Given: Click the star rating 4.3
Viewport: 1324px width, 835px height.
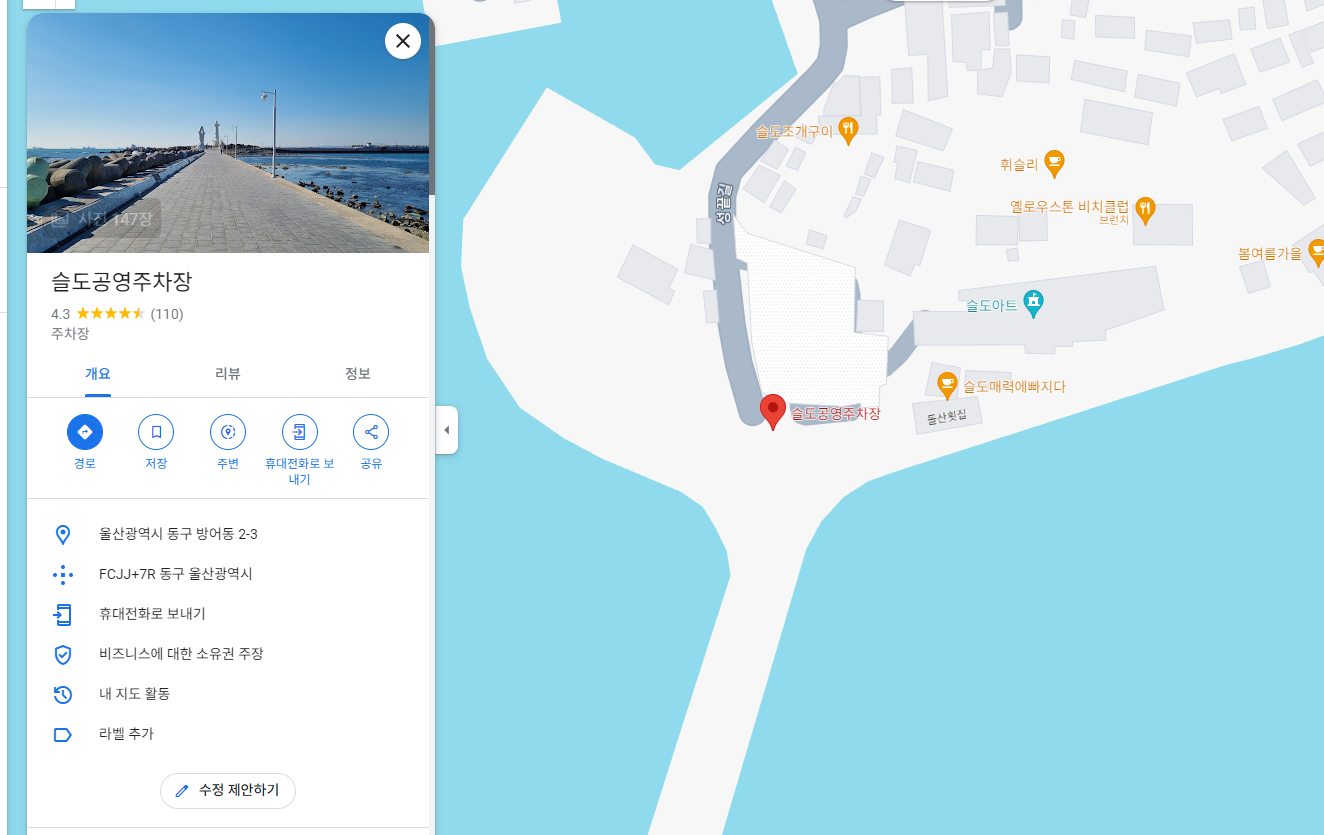Looking at the screenshot, I should click(x=98, y=314).
